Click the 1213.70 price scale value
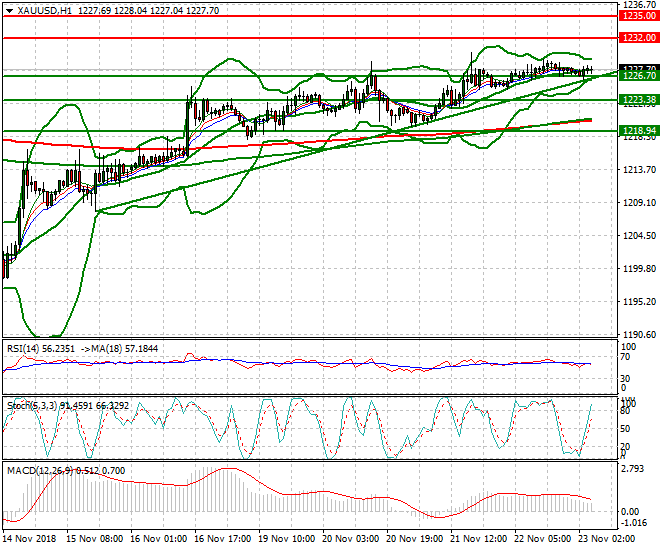Screen dimensions: 660x550 pos(639,170)
